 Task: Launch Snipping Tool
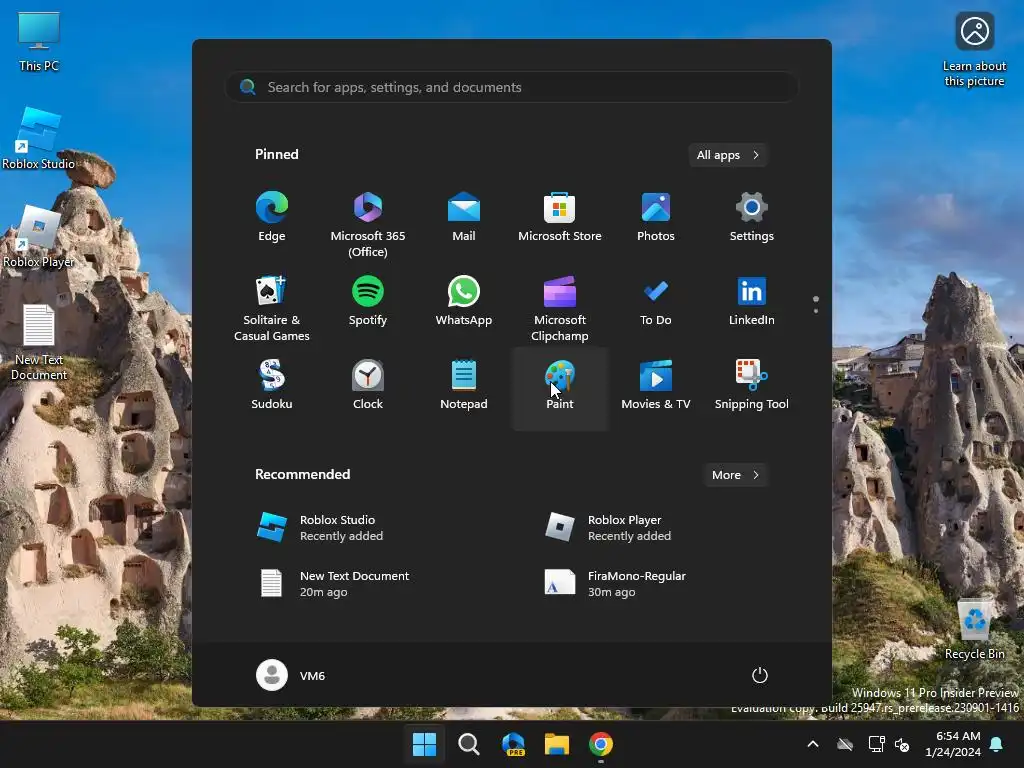752,385
